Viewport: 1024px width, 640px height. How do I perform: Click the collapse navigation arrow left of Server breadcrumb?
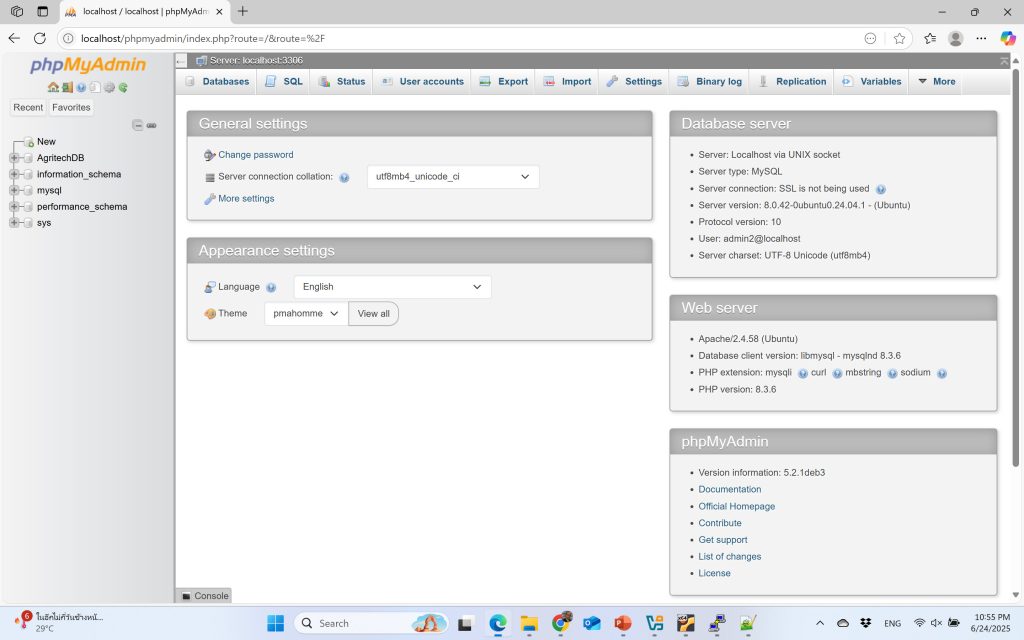coord(182,61)
